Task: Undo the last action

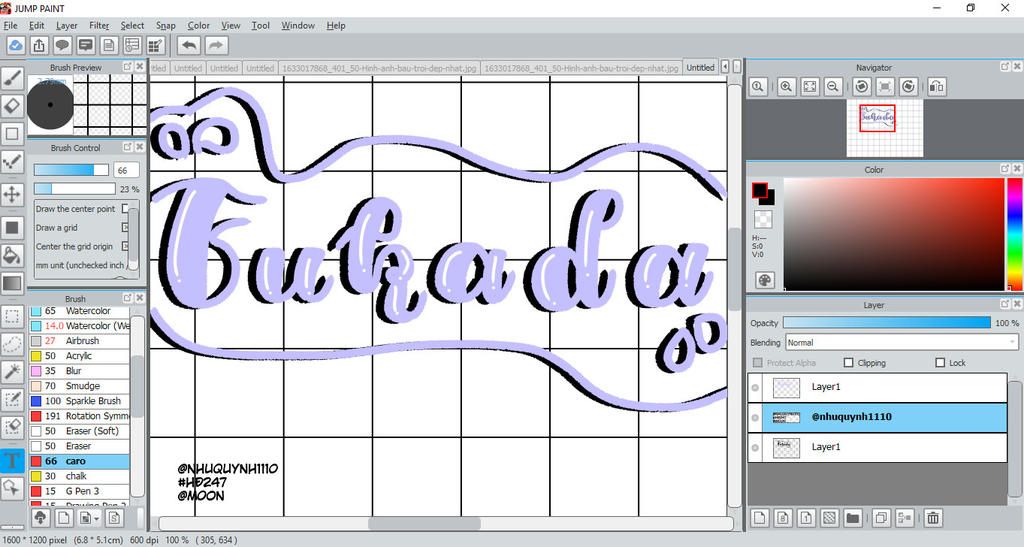Action: tap(189, 45)
